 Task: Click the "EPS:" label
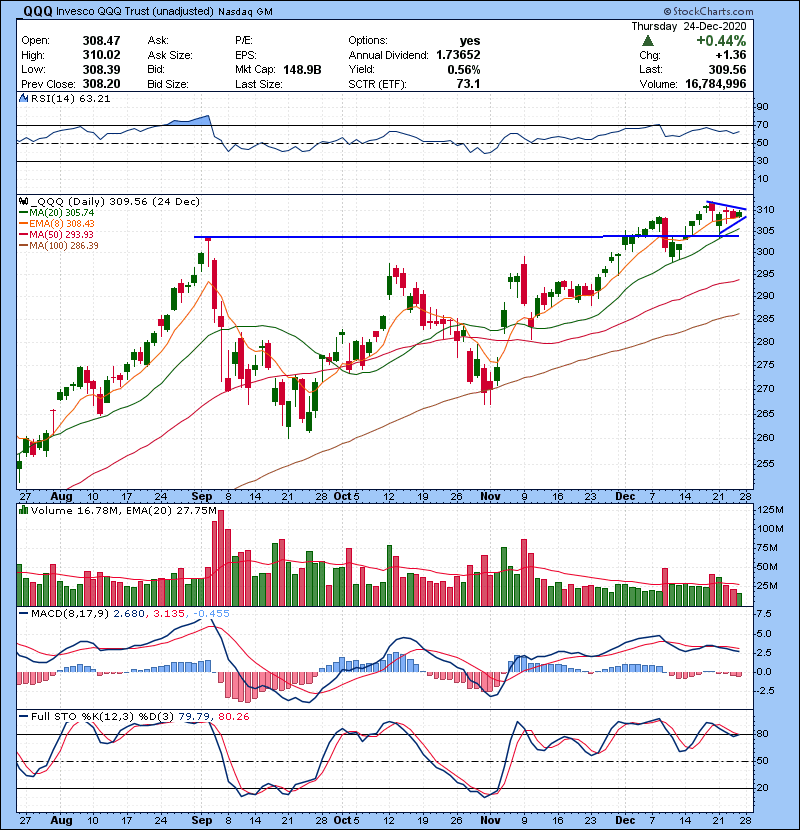point(246,55)
